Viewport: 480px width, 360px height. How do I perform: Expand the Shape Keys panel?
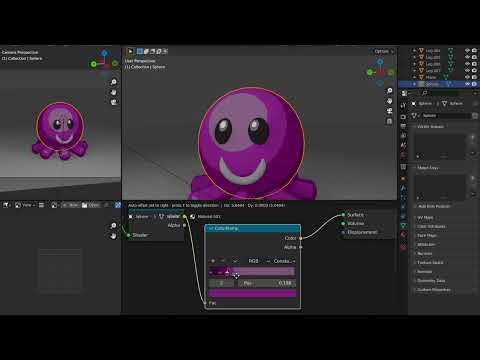point(428,168)
